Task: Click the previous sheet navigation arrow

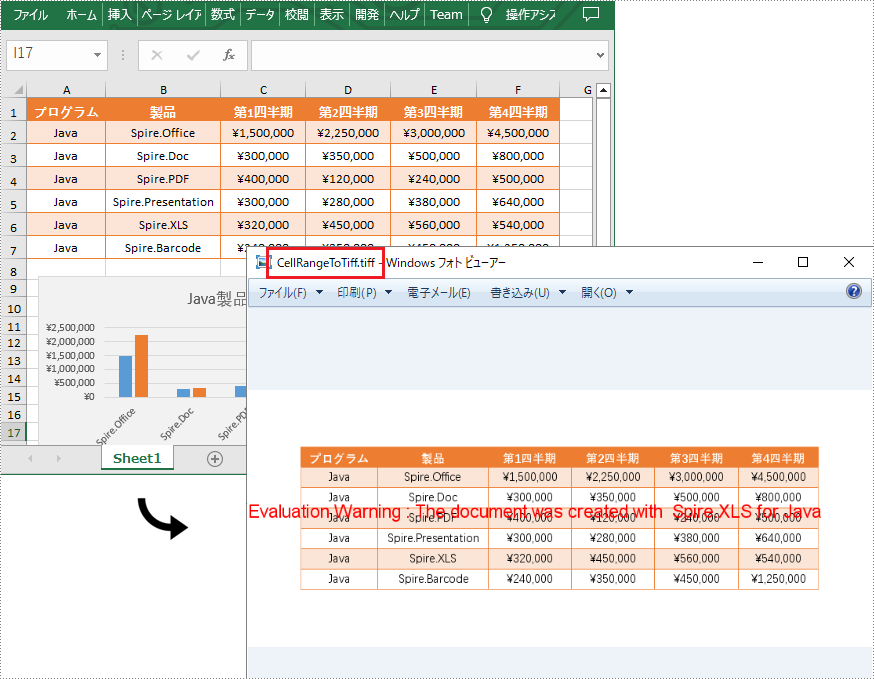Action: [x=28, y=457]
